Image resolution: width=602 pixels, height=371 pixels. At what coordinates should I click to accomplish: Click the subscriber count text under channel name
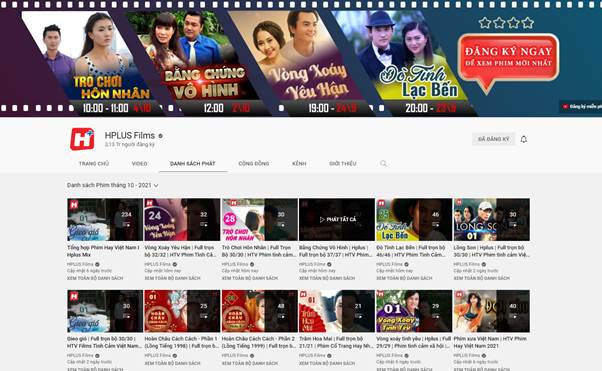click(130, 145)
